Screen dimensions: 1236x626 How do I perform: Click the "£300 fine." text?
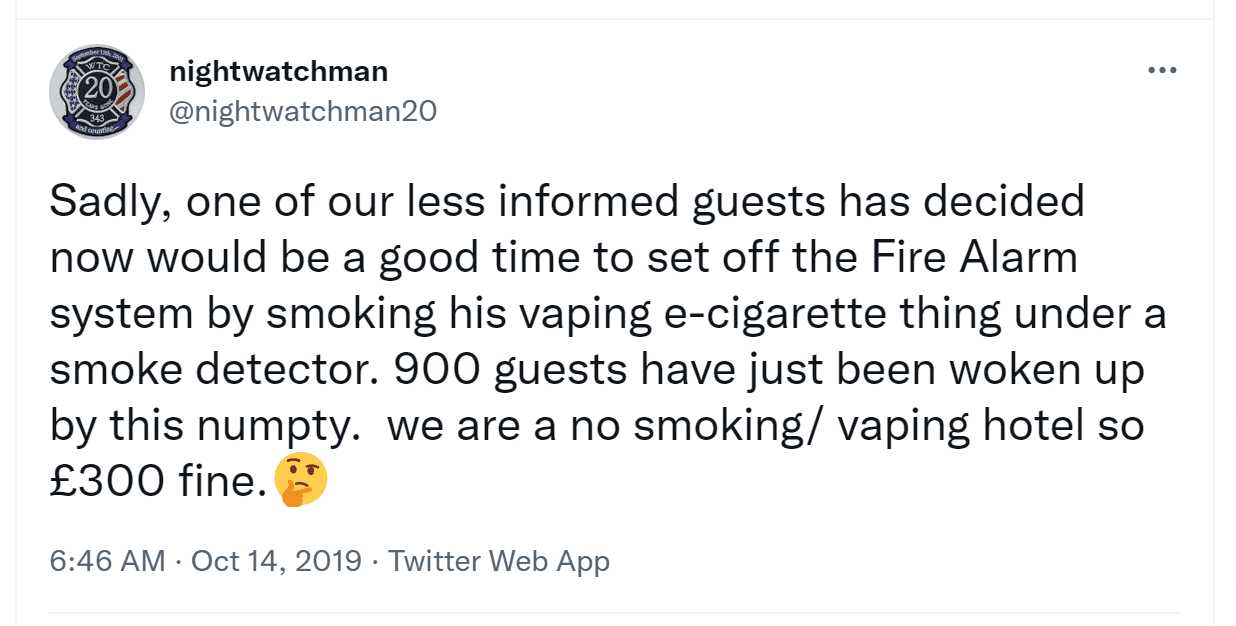pos(159,483)
